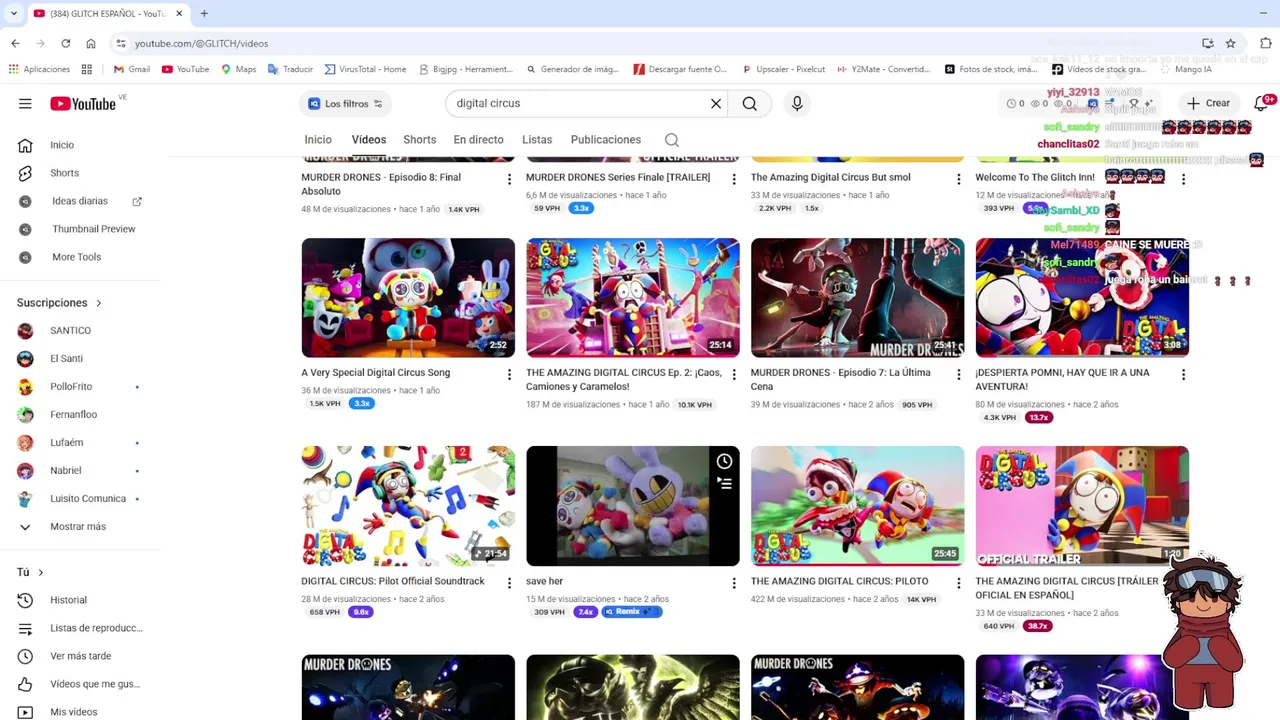This screenshot has width=1280, height=720.
Task: Open Ideas diarias in the sidebar
Action: click(80, 201)
